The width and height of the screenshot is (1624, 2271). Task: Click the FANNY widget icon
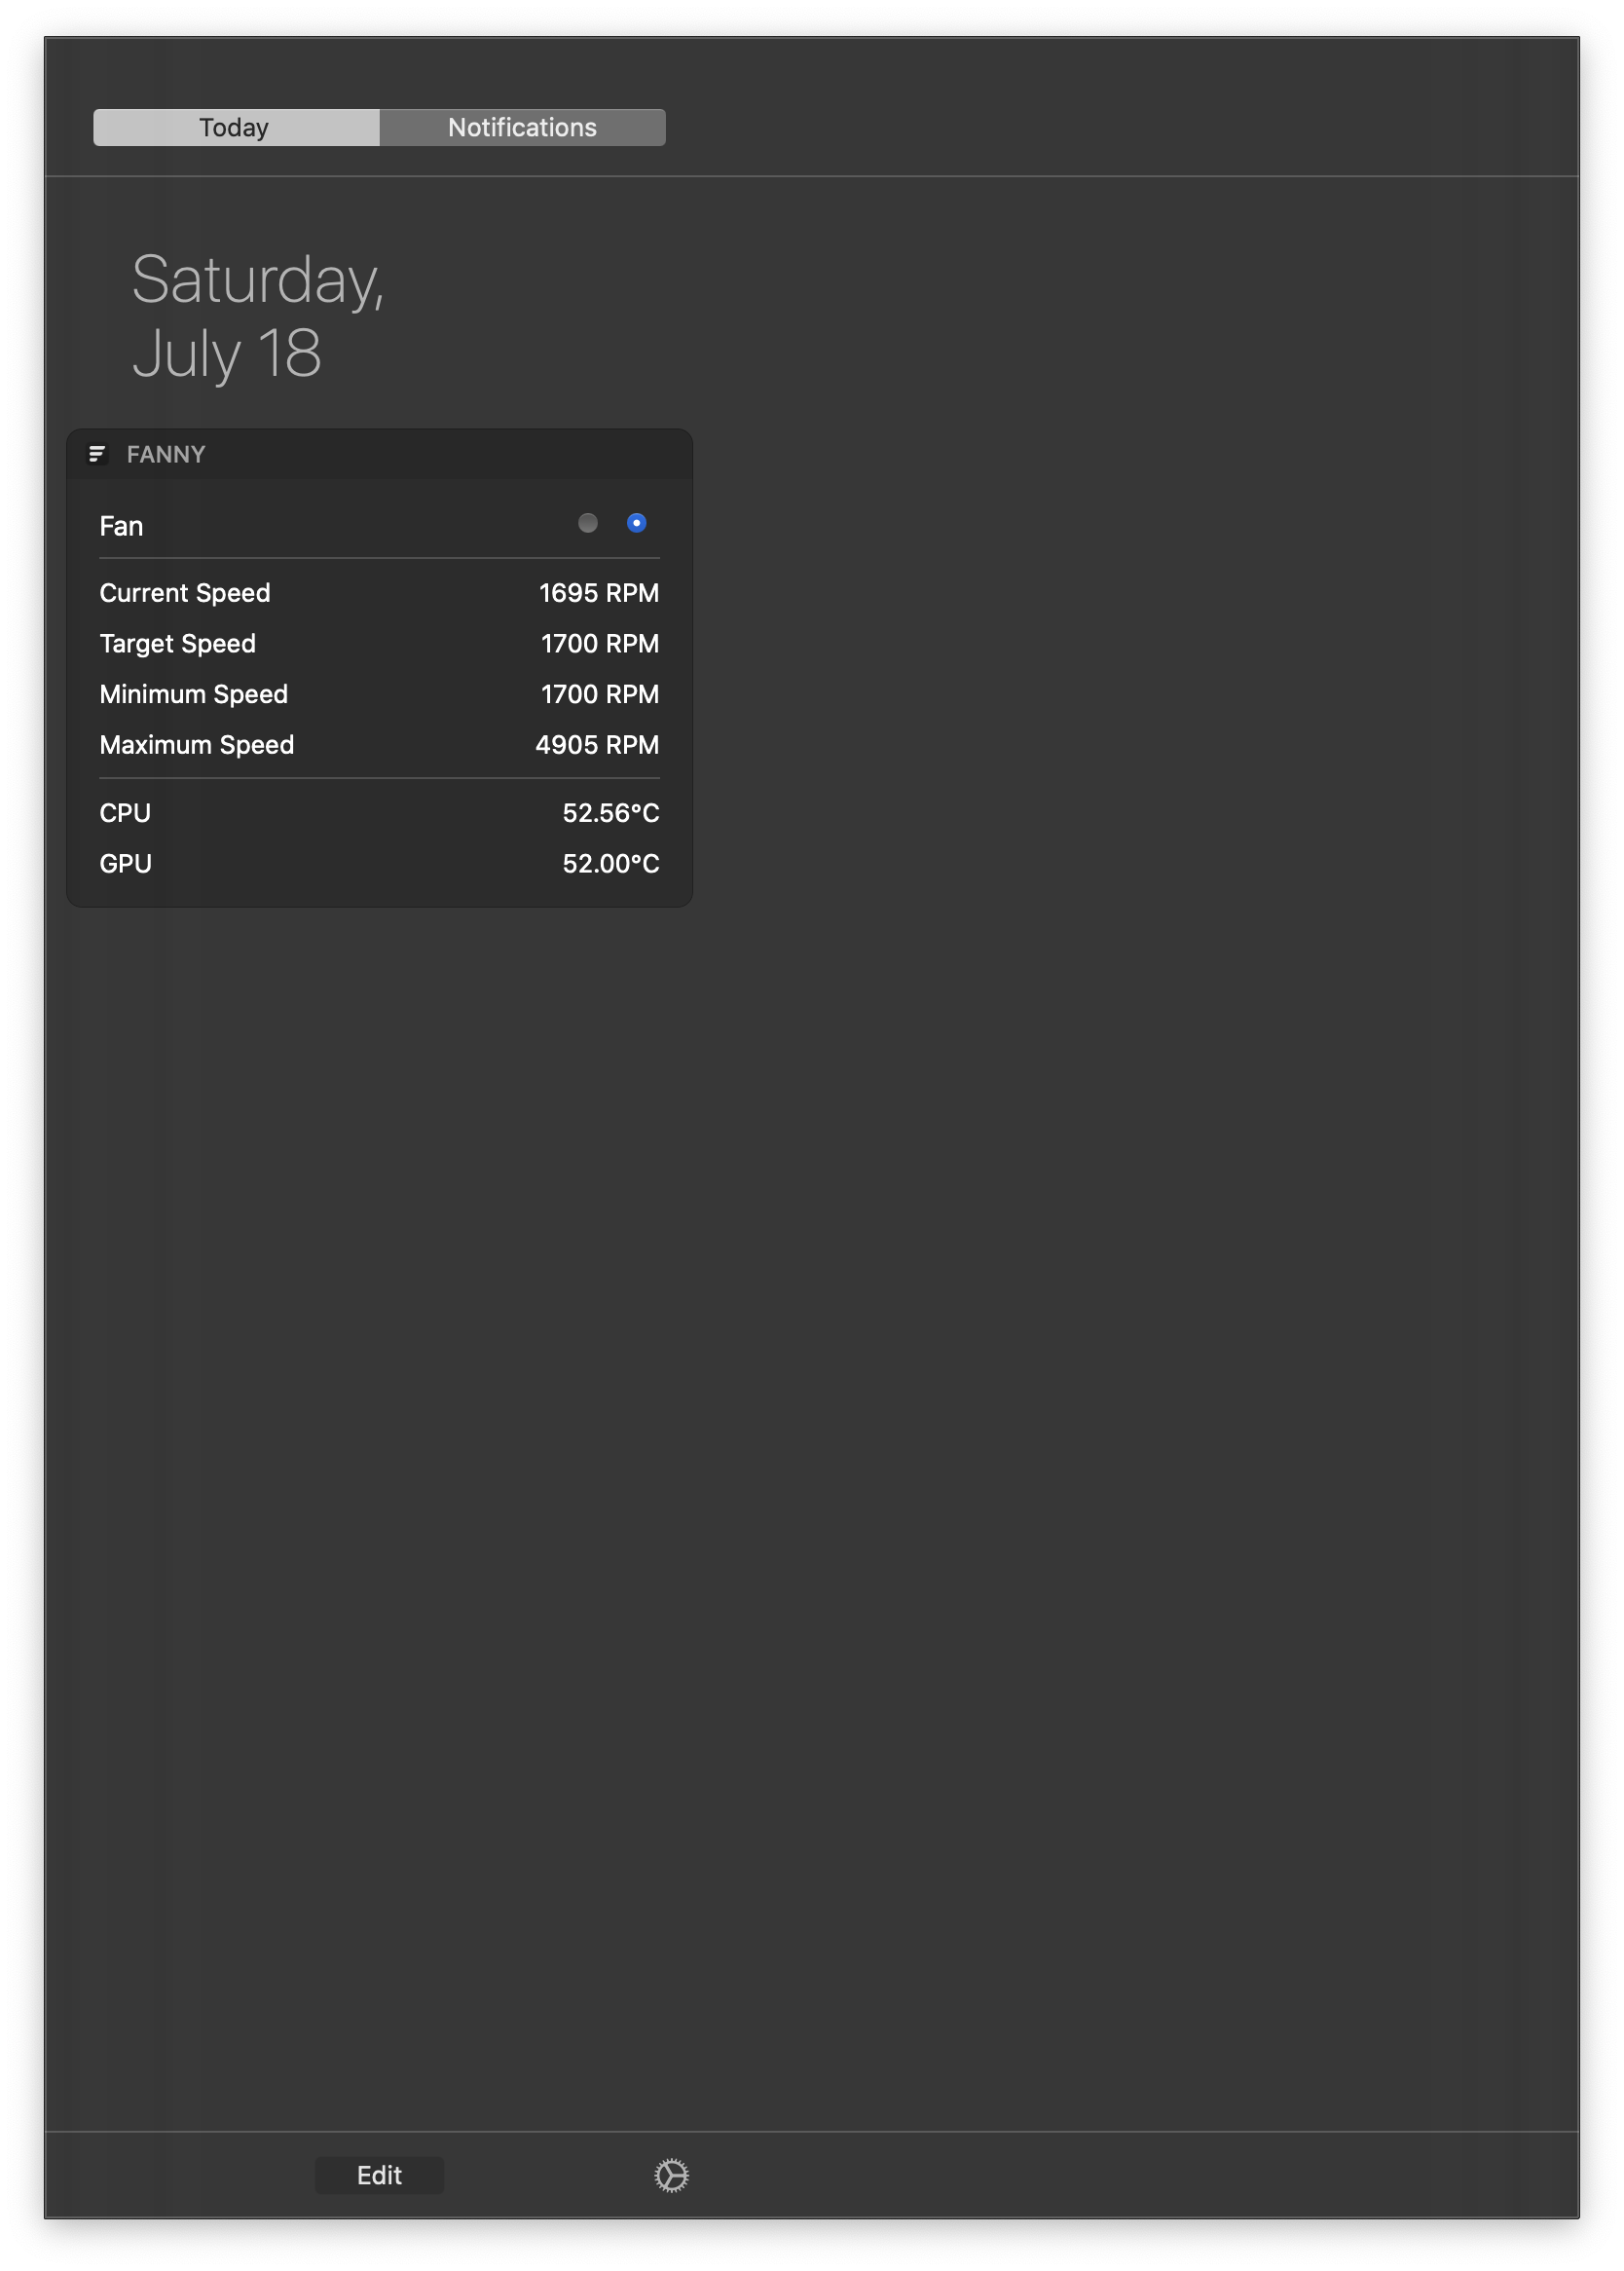[97, 454]
